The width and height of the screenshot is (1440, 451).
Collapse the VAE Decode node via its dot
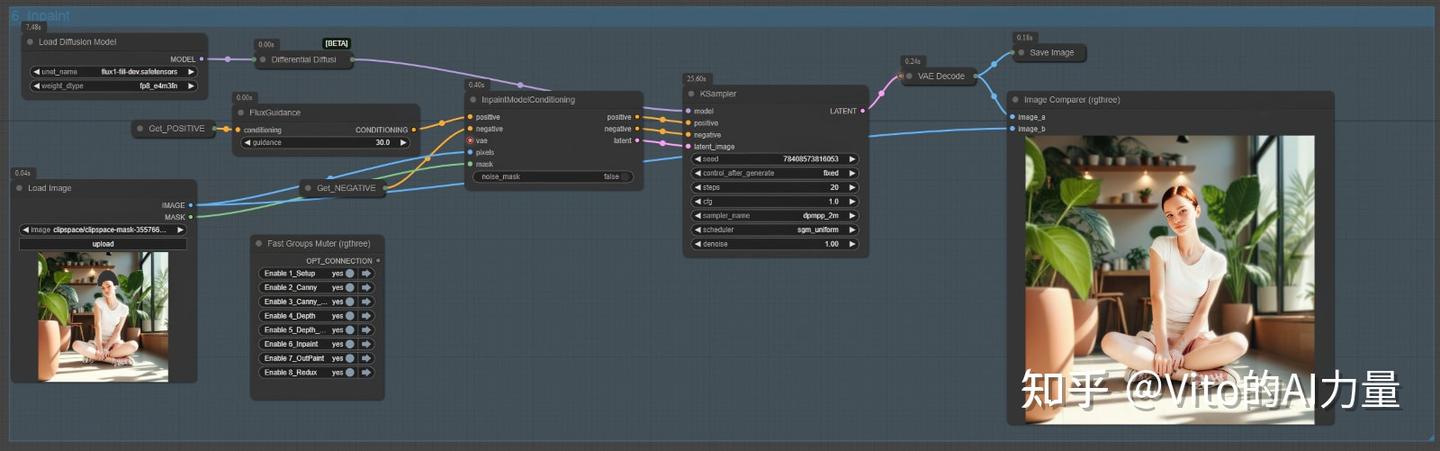909,75
